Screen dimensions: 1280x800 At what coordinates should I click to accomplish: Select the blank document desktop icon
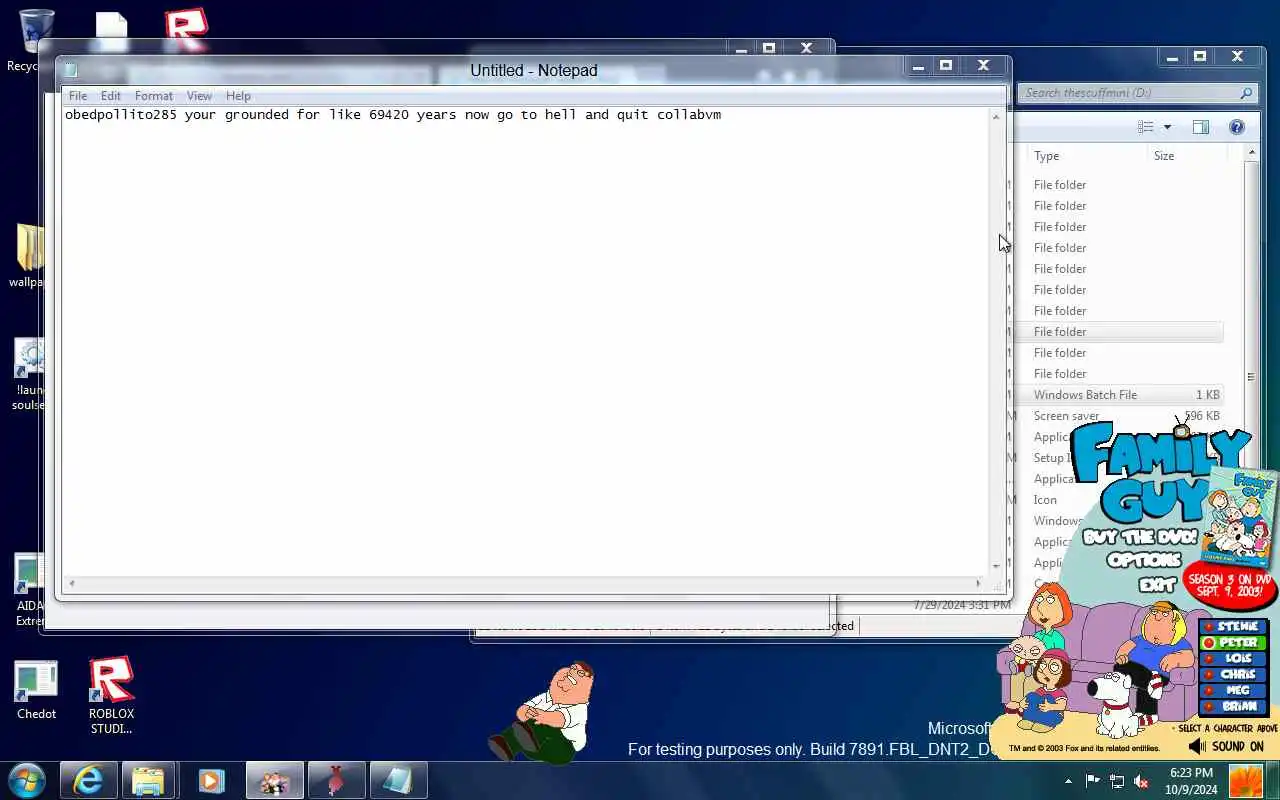click(111, 30)
